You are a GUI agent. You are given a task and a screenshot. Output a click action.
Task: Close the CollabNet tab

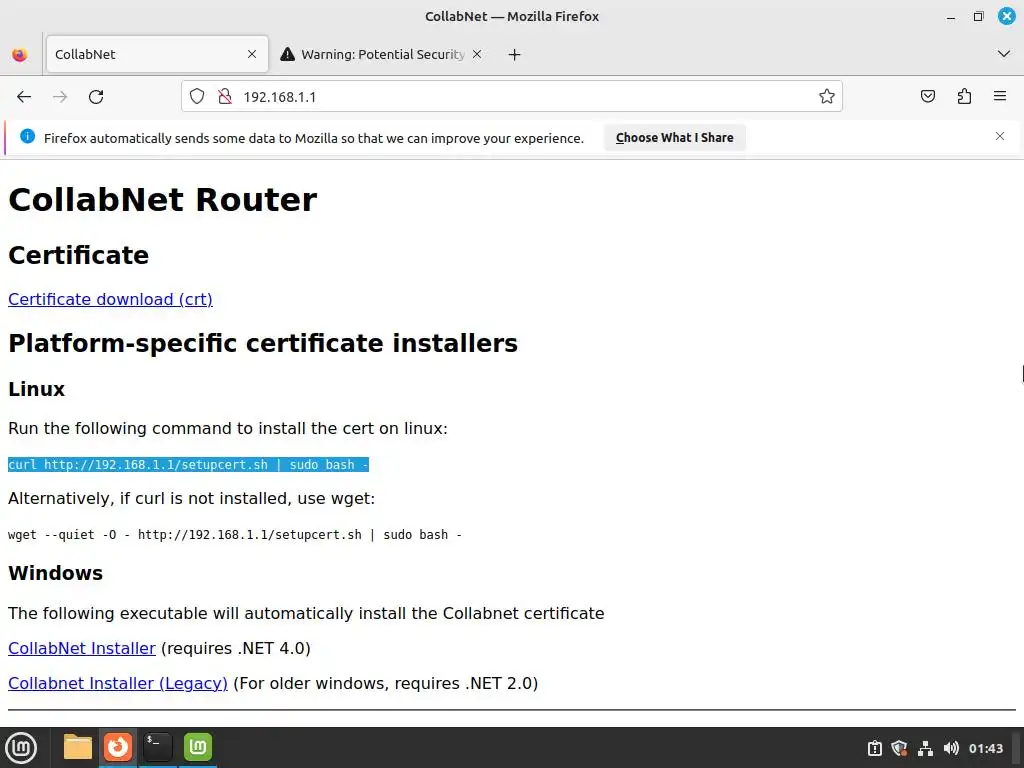coord(252,54)
